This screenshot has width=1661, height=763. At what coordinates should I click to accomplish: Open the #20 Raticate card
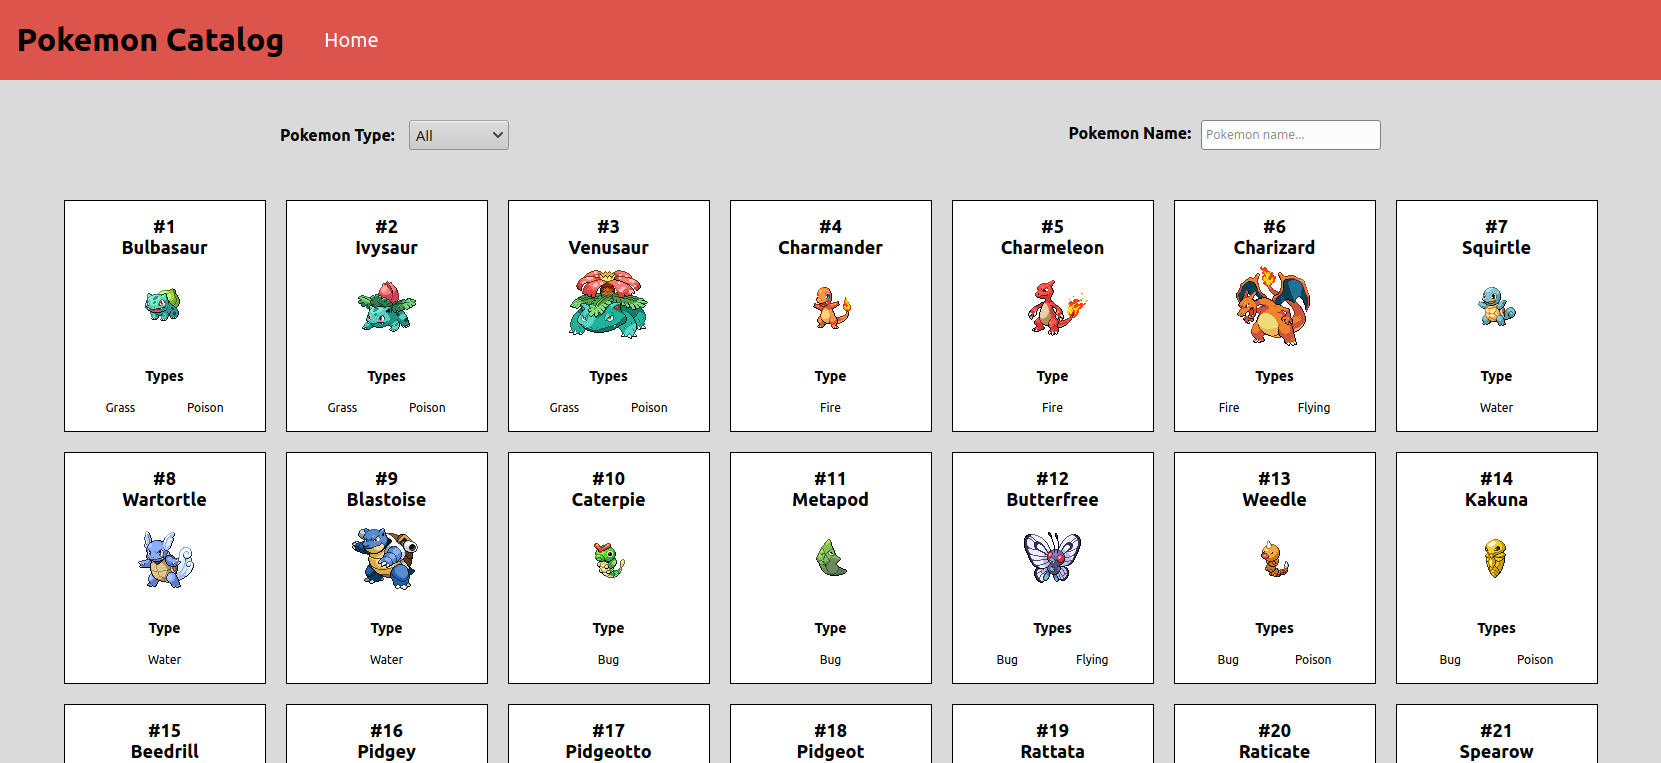[x=1275, y=734]
